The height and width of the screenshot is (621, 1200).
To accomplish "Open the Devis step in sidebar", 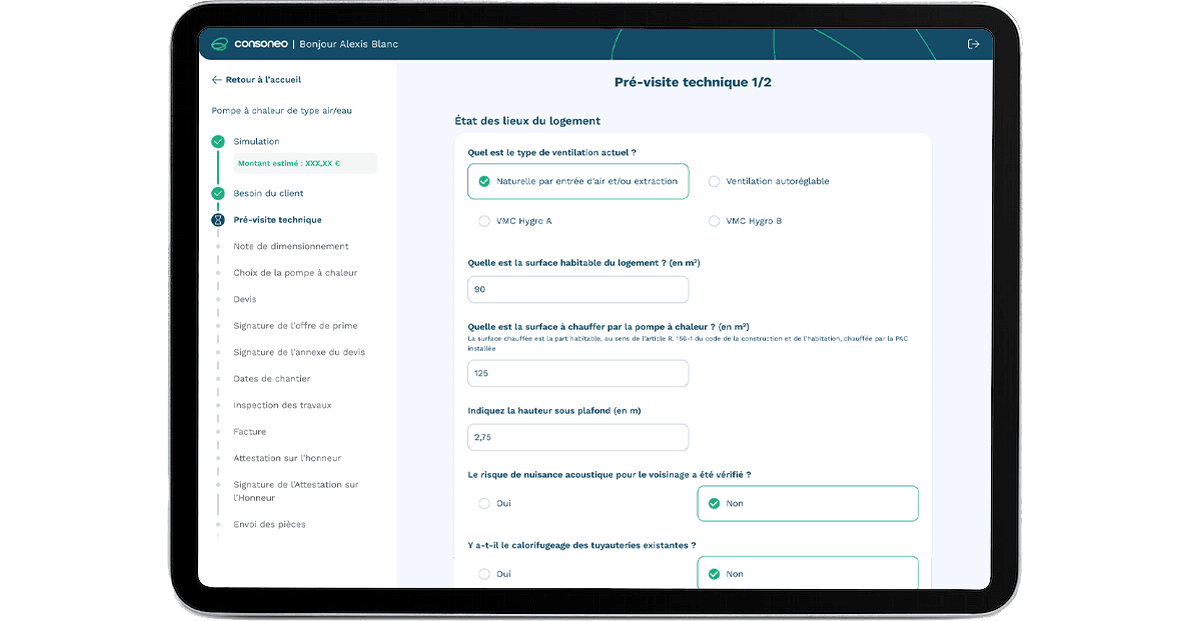I will tap(245, 300).
